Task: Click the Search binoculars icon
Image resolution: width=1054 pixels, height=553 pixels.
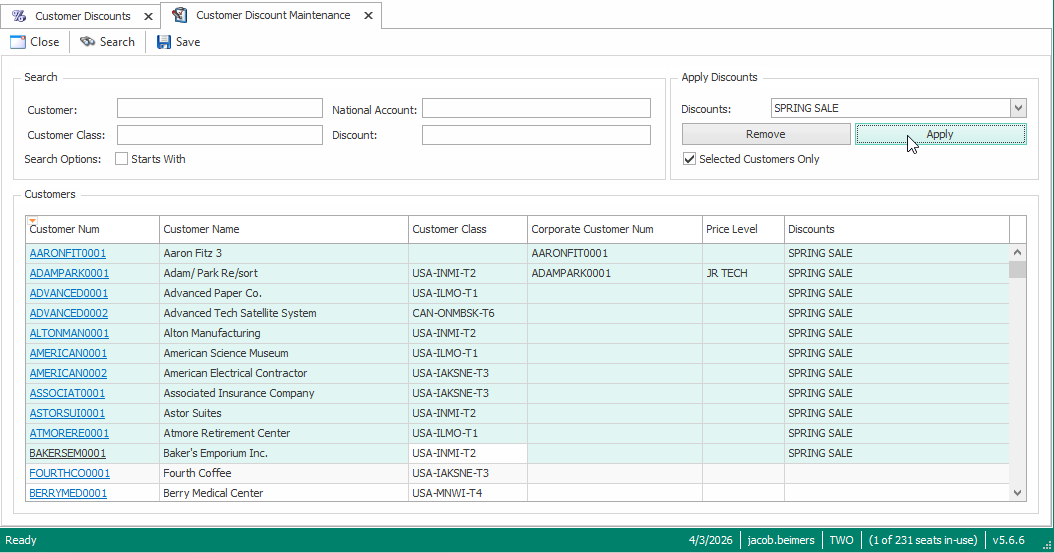Action: (x=88, y=42)
